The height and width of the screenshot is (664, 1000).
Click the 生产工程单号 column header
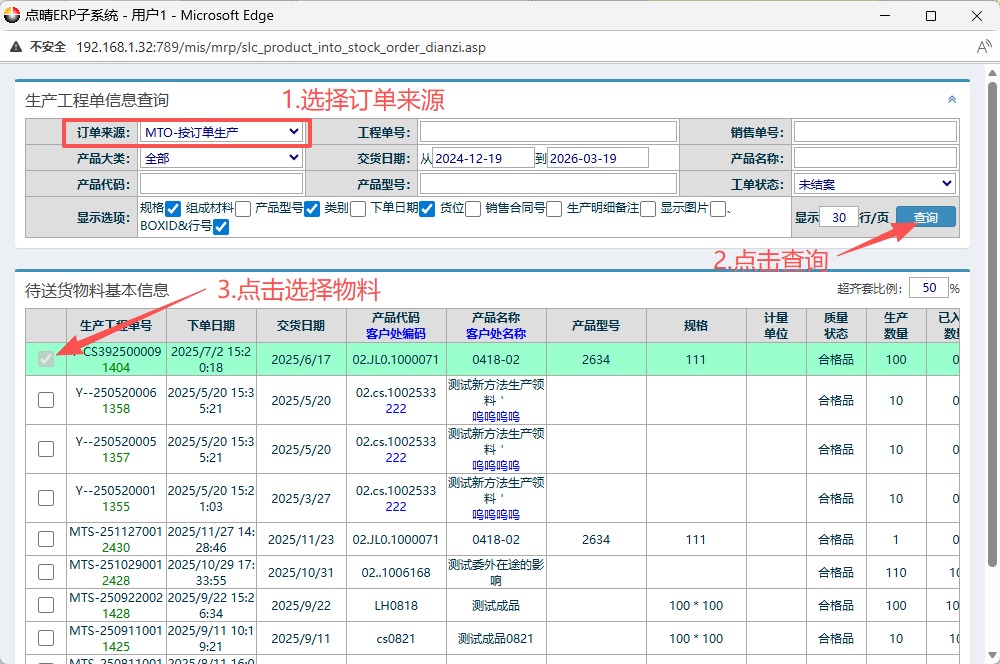(x=116, y=325)
